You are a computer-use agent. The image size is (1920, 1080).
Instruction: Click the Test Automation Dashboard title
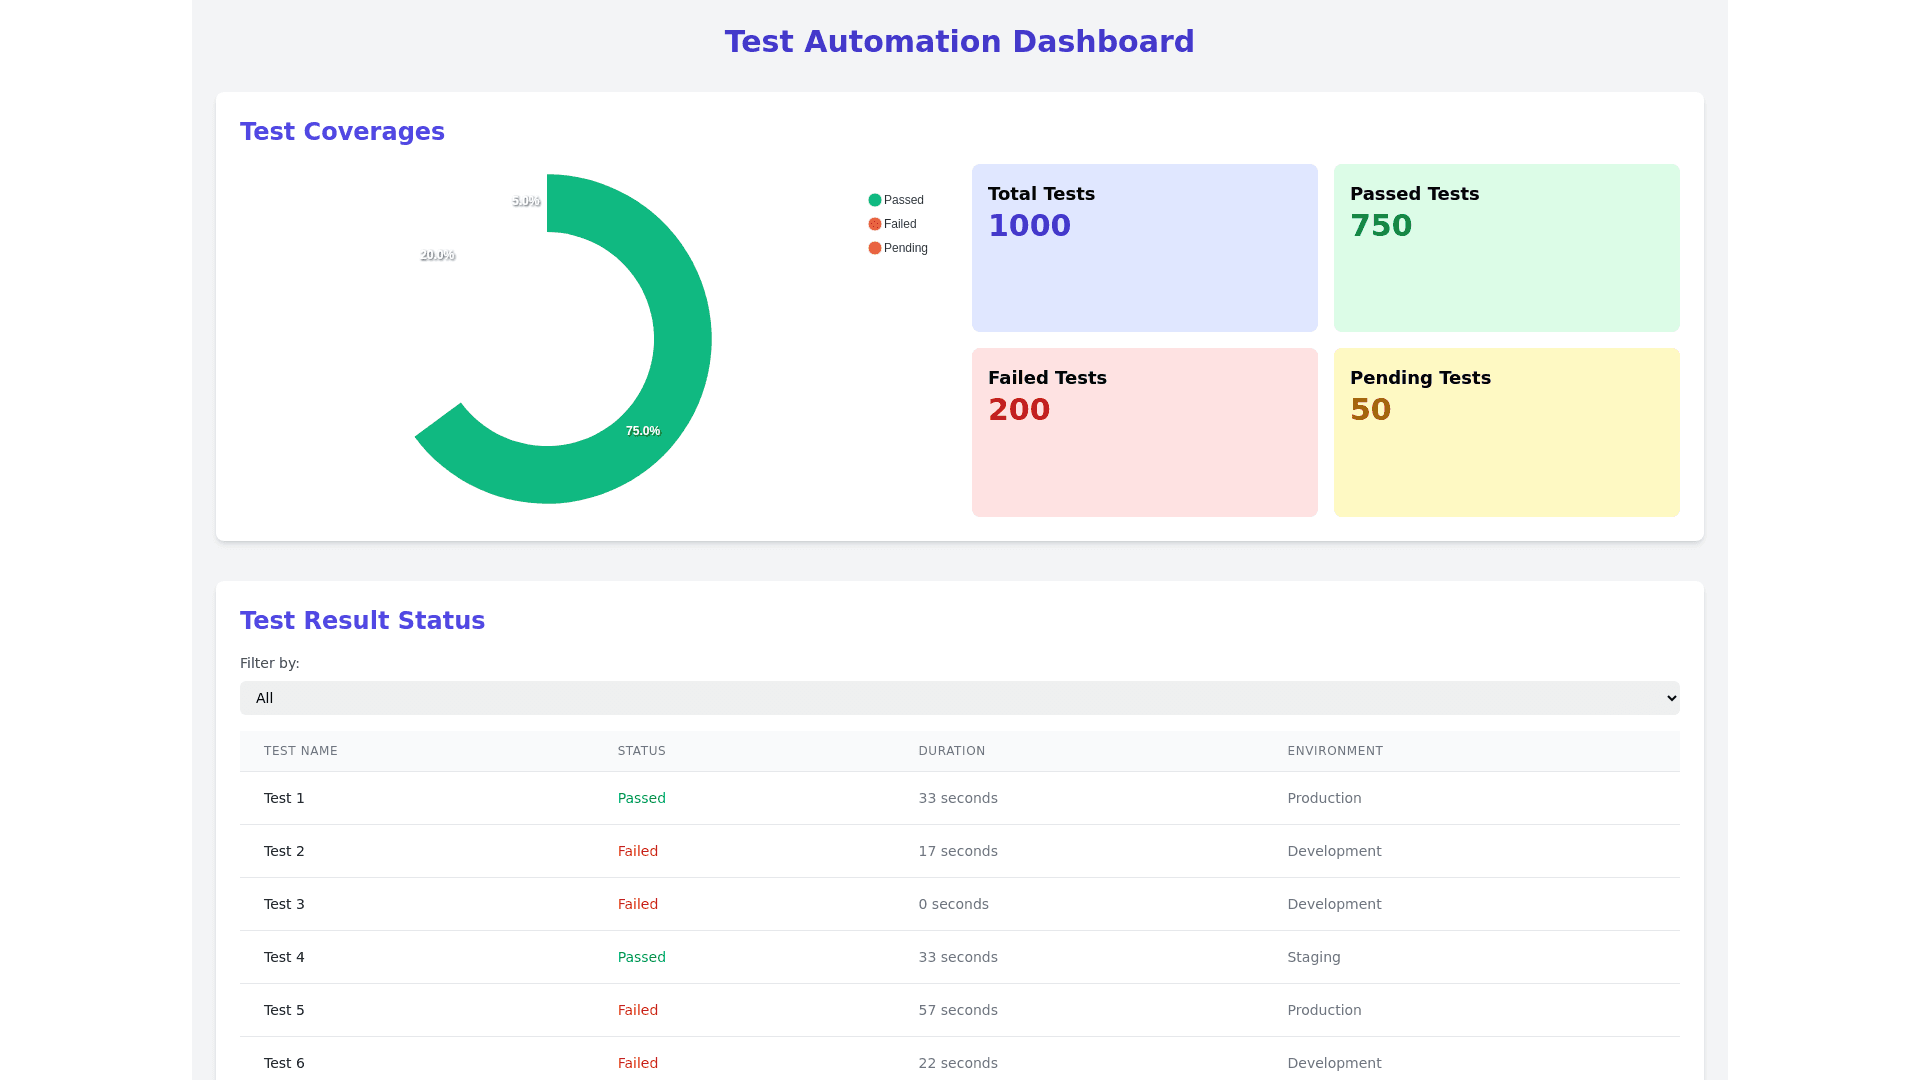point(959,42)
